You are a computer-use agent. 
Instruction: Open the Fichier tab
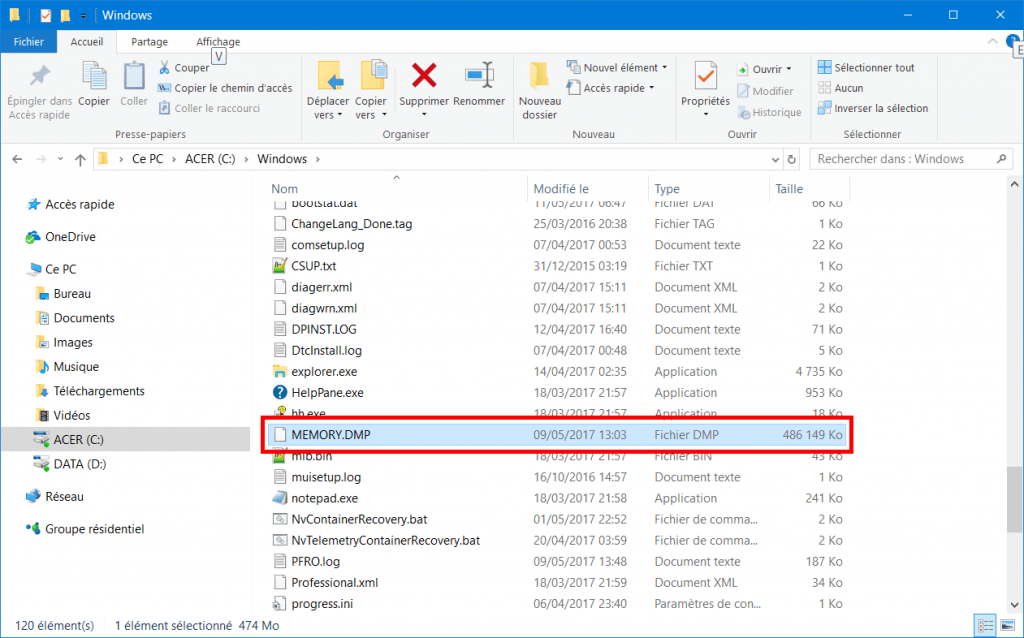pyautogui.click(x=29, y=41)
